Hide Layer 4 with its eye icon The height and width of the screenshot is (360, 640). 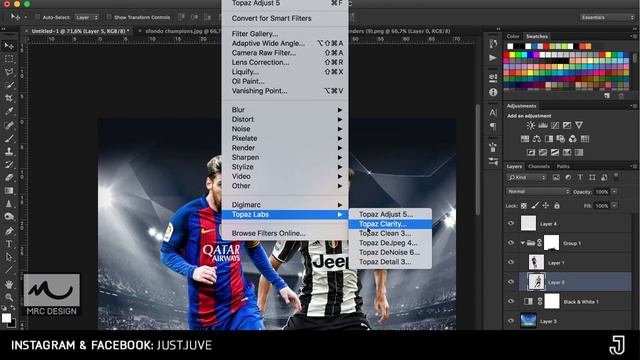[x=511, y=223]
